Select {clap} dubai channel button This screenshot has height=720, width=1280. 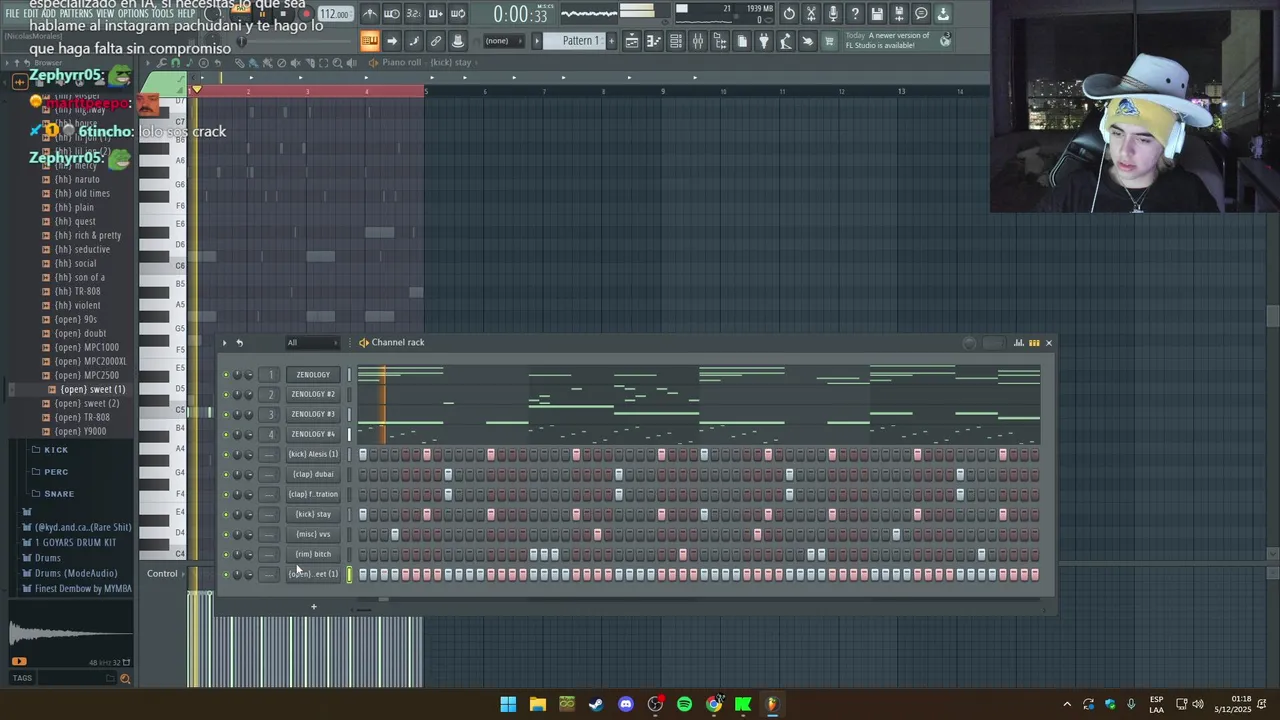(313, 474)
